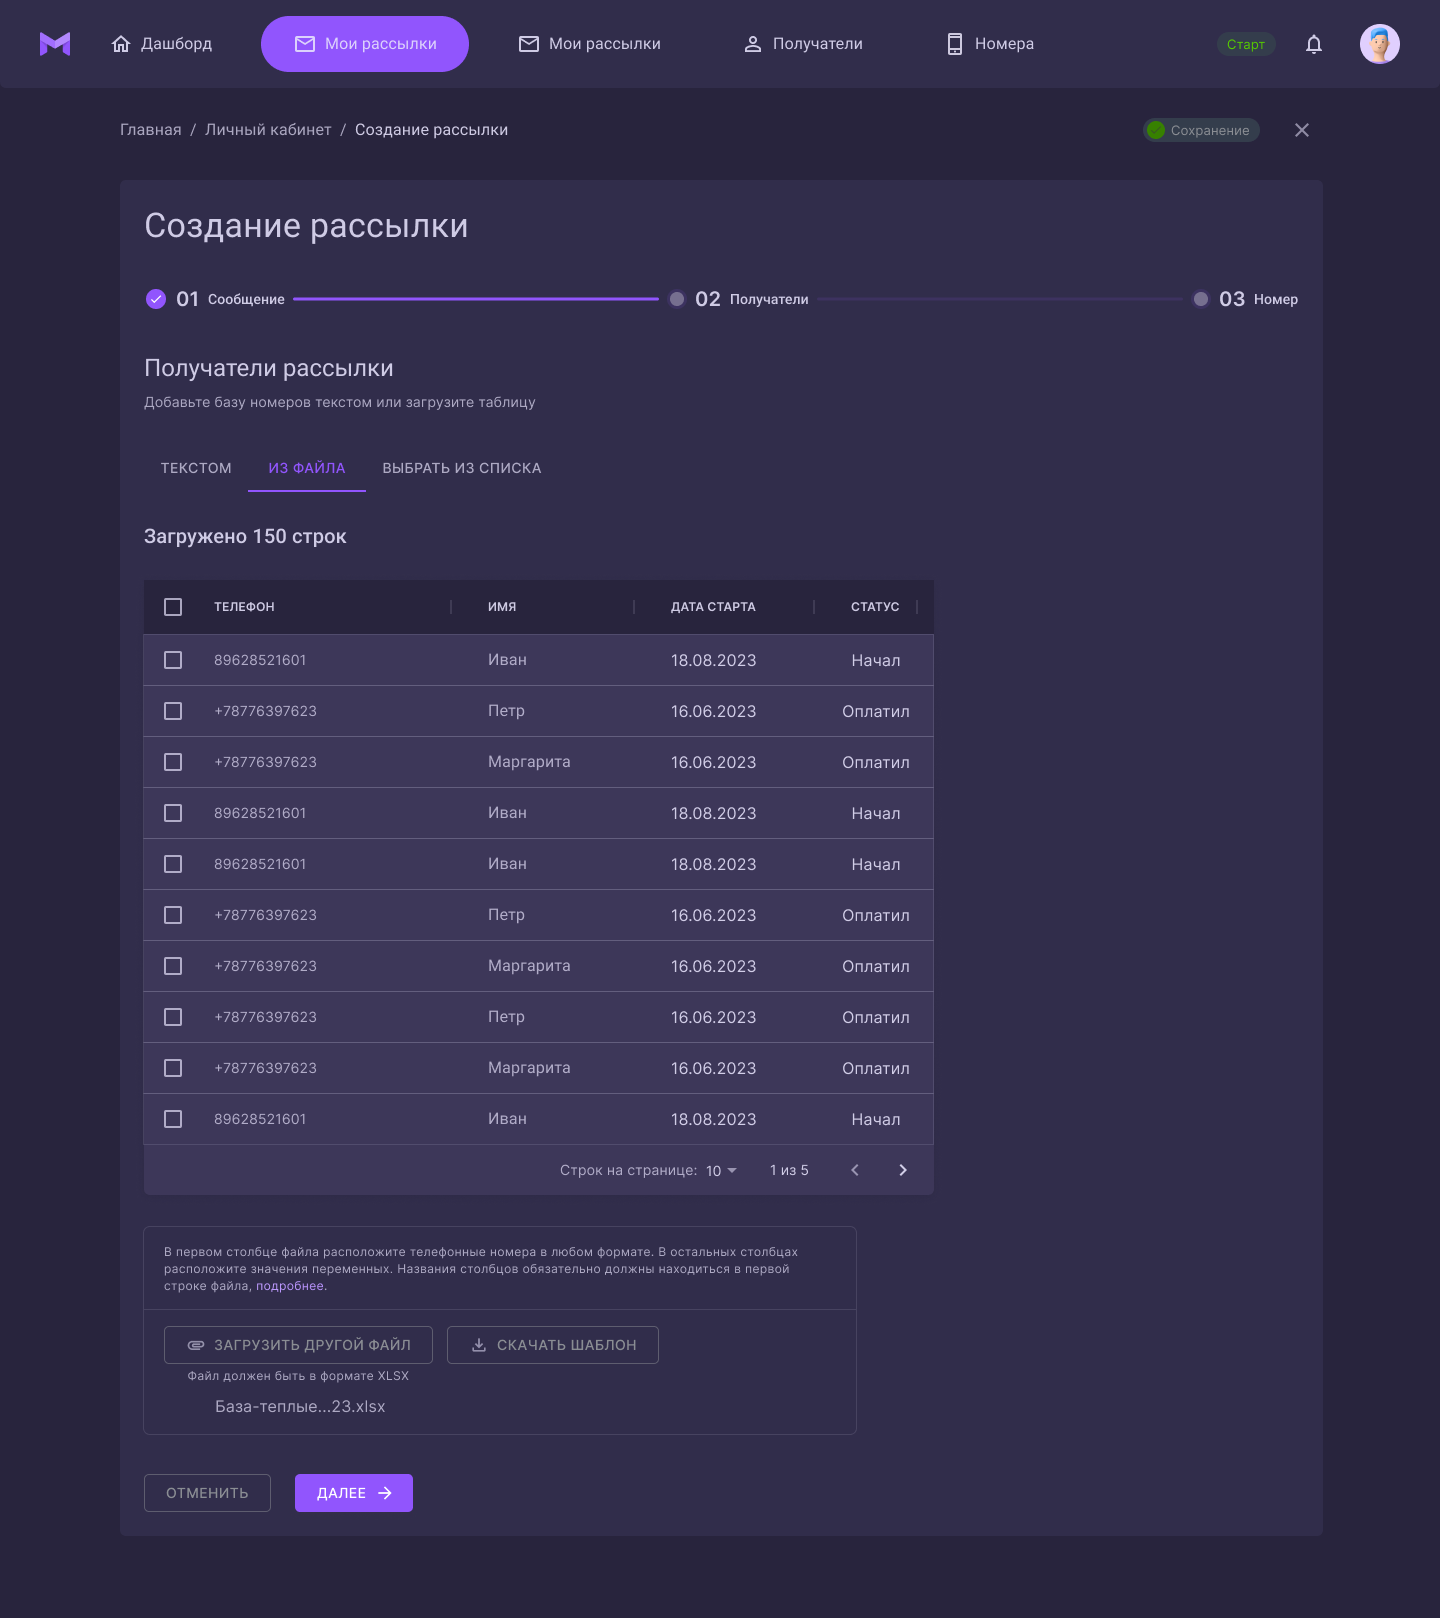Viewport: 1440px width, 1618px height.
Task: Toggle the select-all checkbox in table header
Action: tap(173, 607)
